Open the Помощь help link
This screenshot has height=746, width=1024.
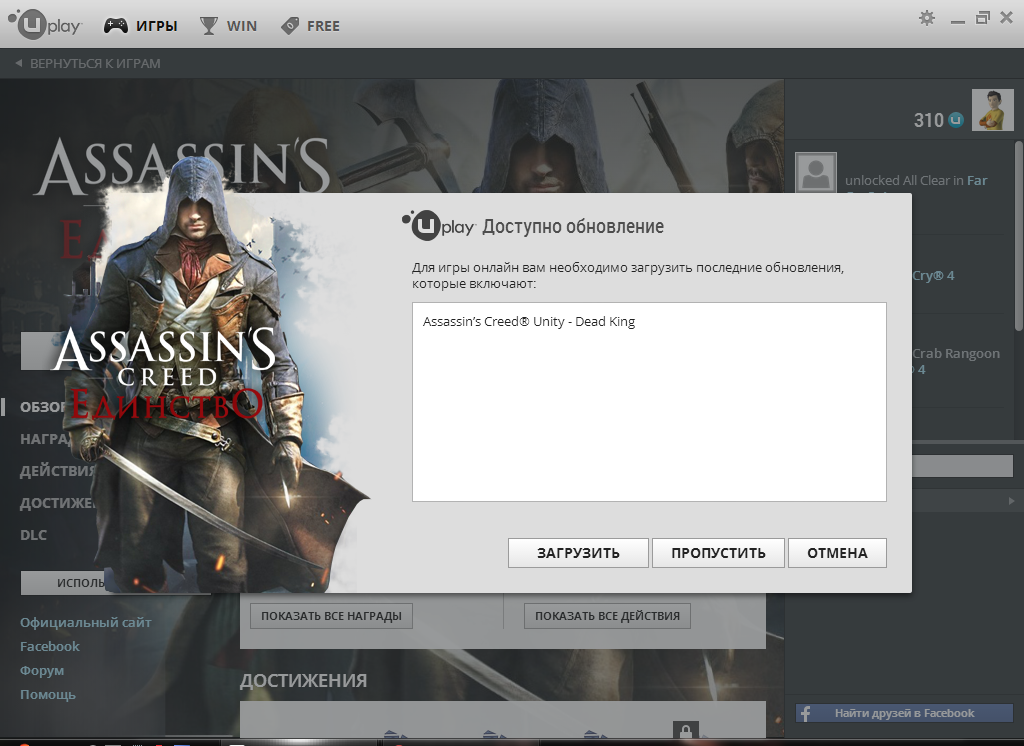(x=48, y=694)
